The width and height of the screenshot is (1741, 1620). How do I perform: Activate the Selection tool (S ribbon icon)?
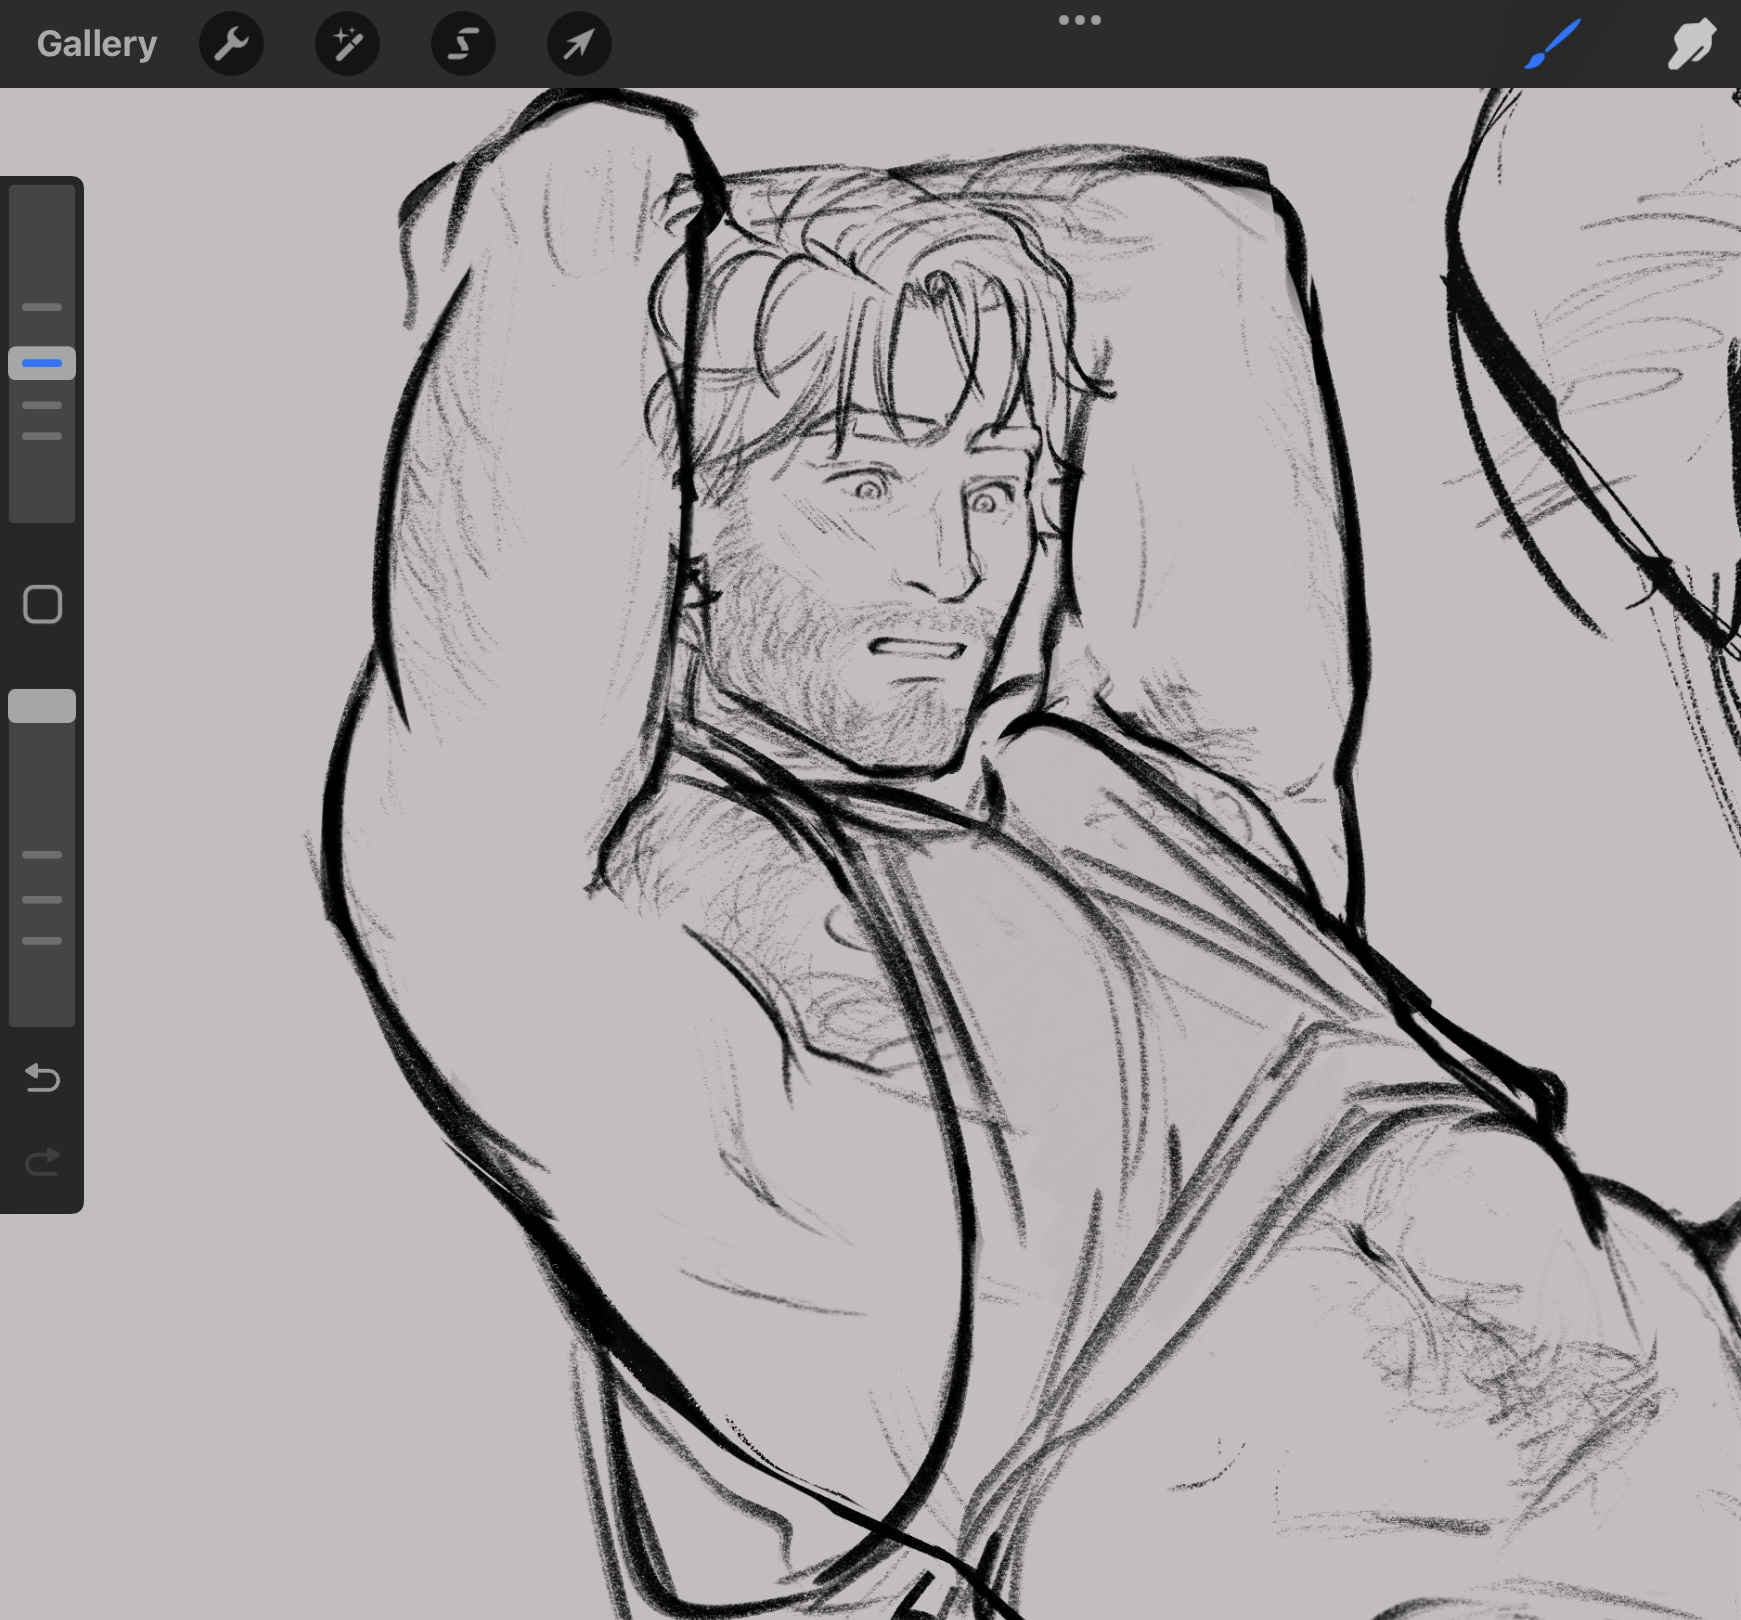click(463, 44)
